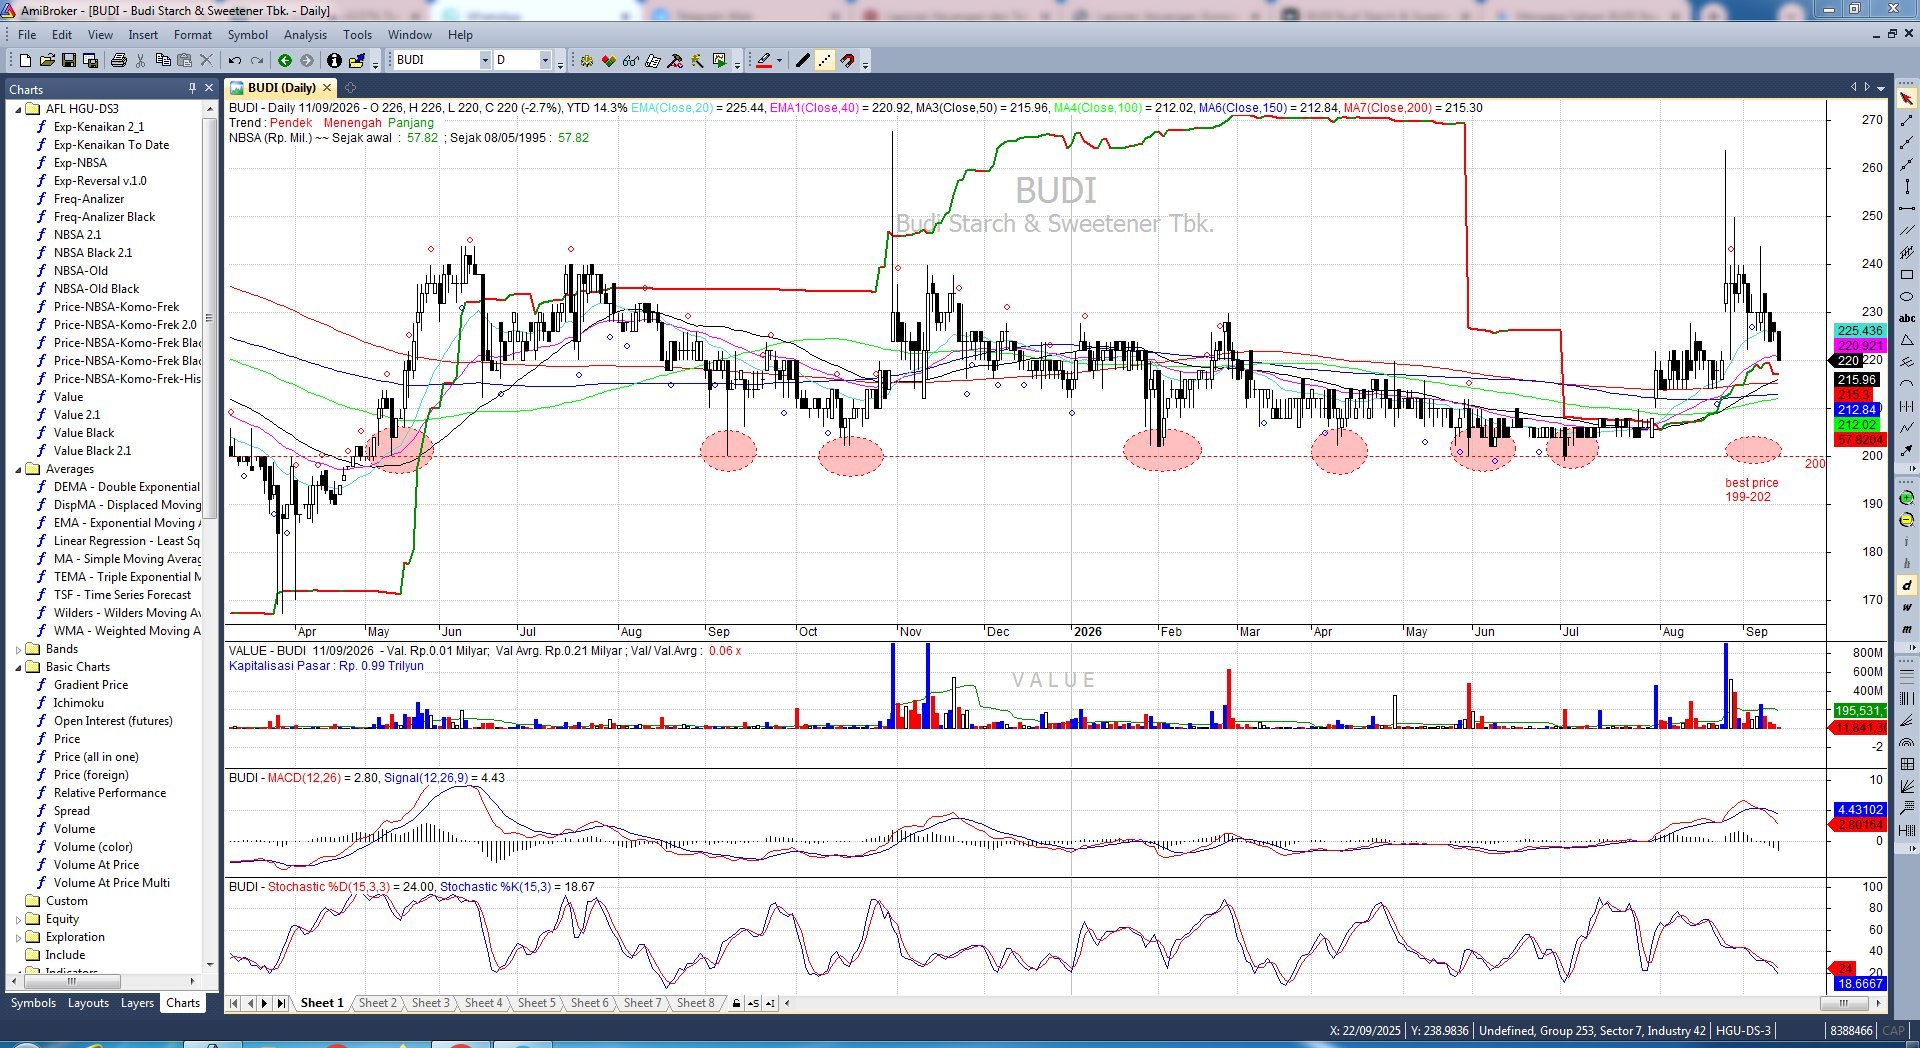The width and height of the screenshot is (1920, 1048).
Task: Open the Analysis menu
Action: [305, 34]
